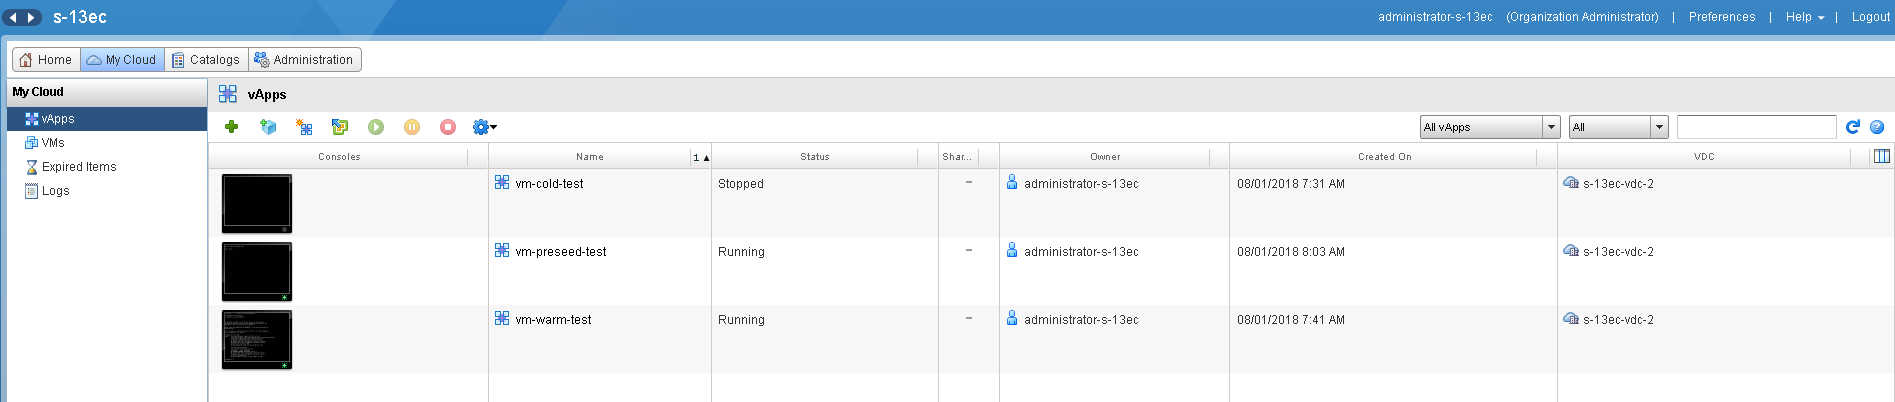1895x402 pixels.
Task: Click owner user icon in vm-preseed-test row
Action: (1012, 250)
